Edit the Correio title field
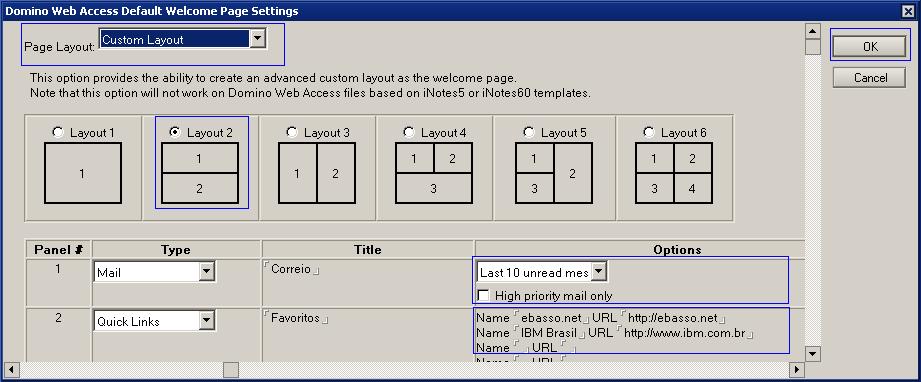 tap(291, 269)
